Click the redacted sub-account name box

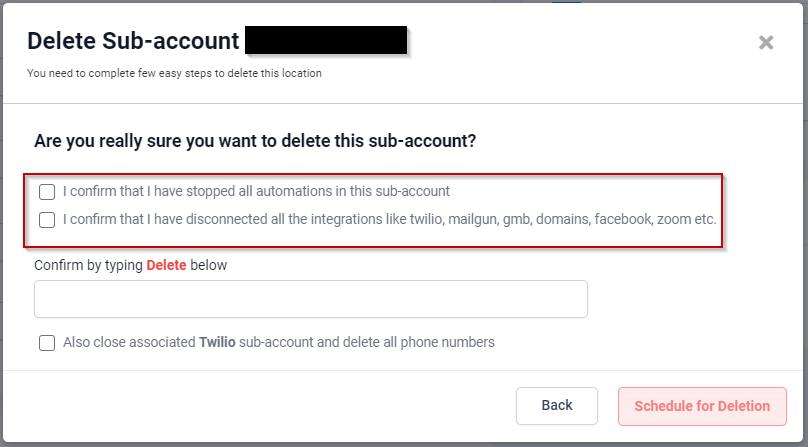(x=326, y=41)
